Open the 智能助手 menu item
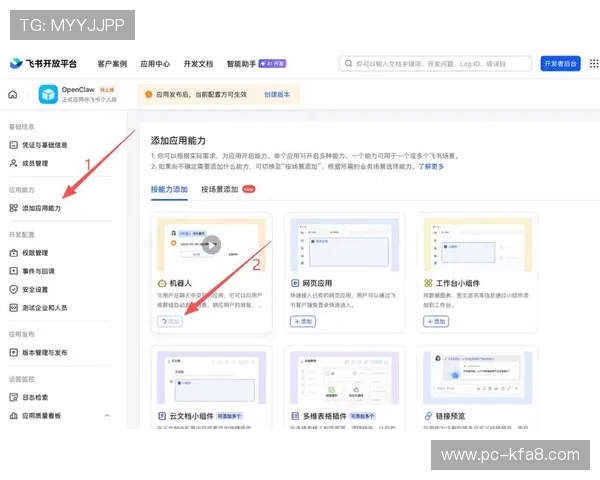Screen dimensions: 600x480 (241, 64)
